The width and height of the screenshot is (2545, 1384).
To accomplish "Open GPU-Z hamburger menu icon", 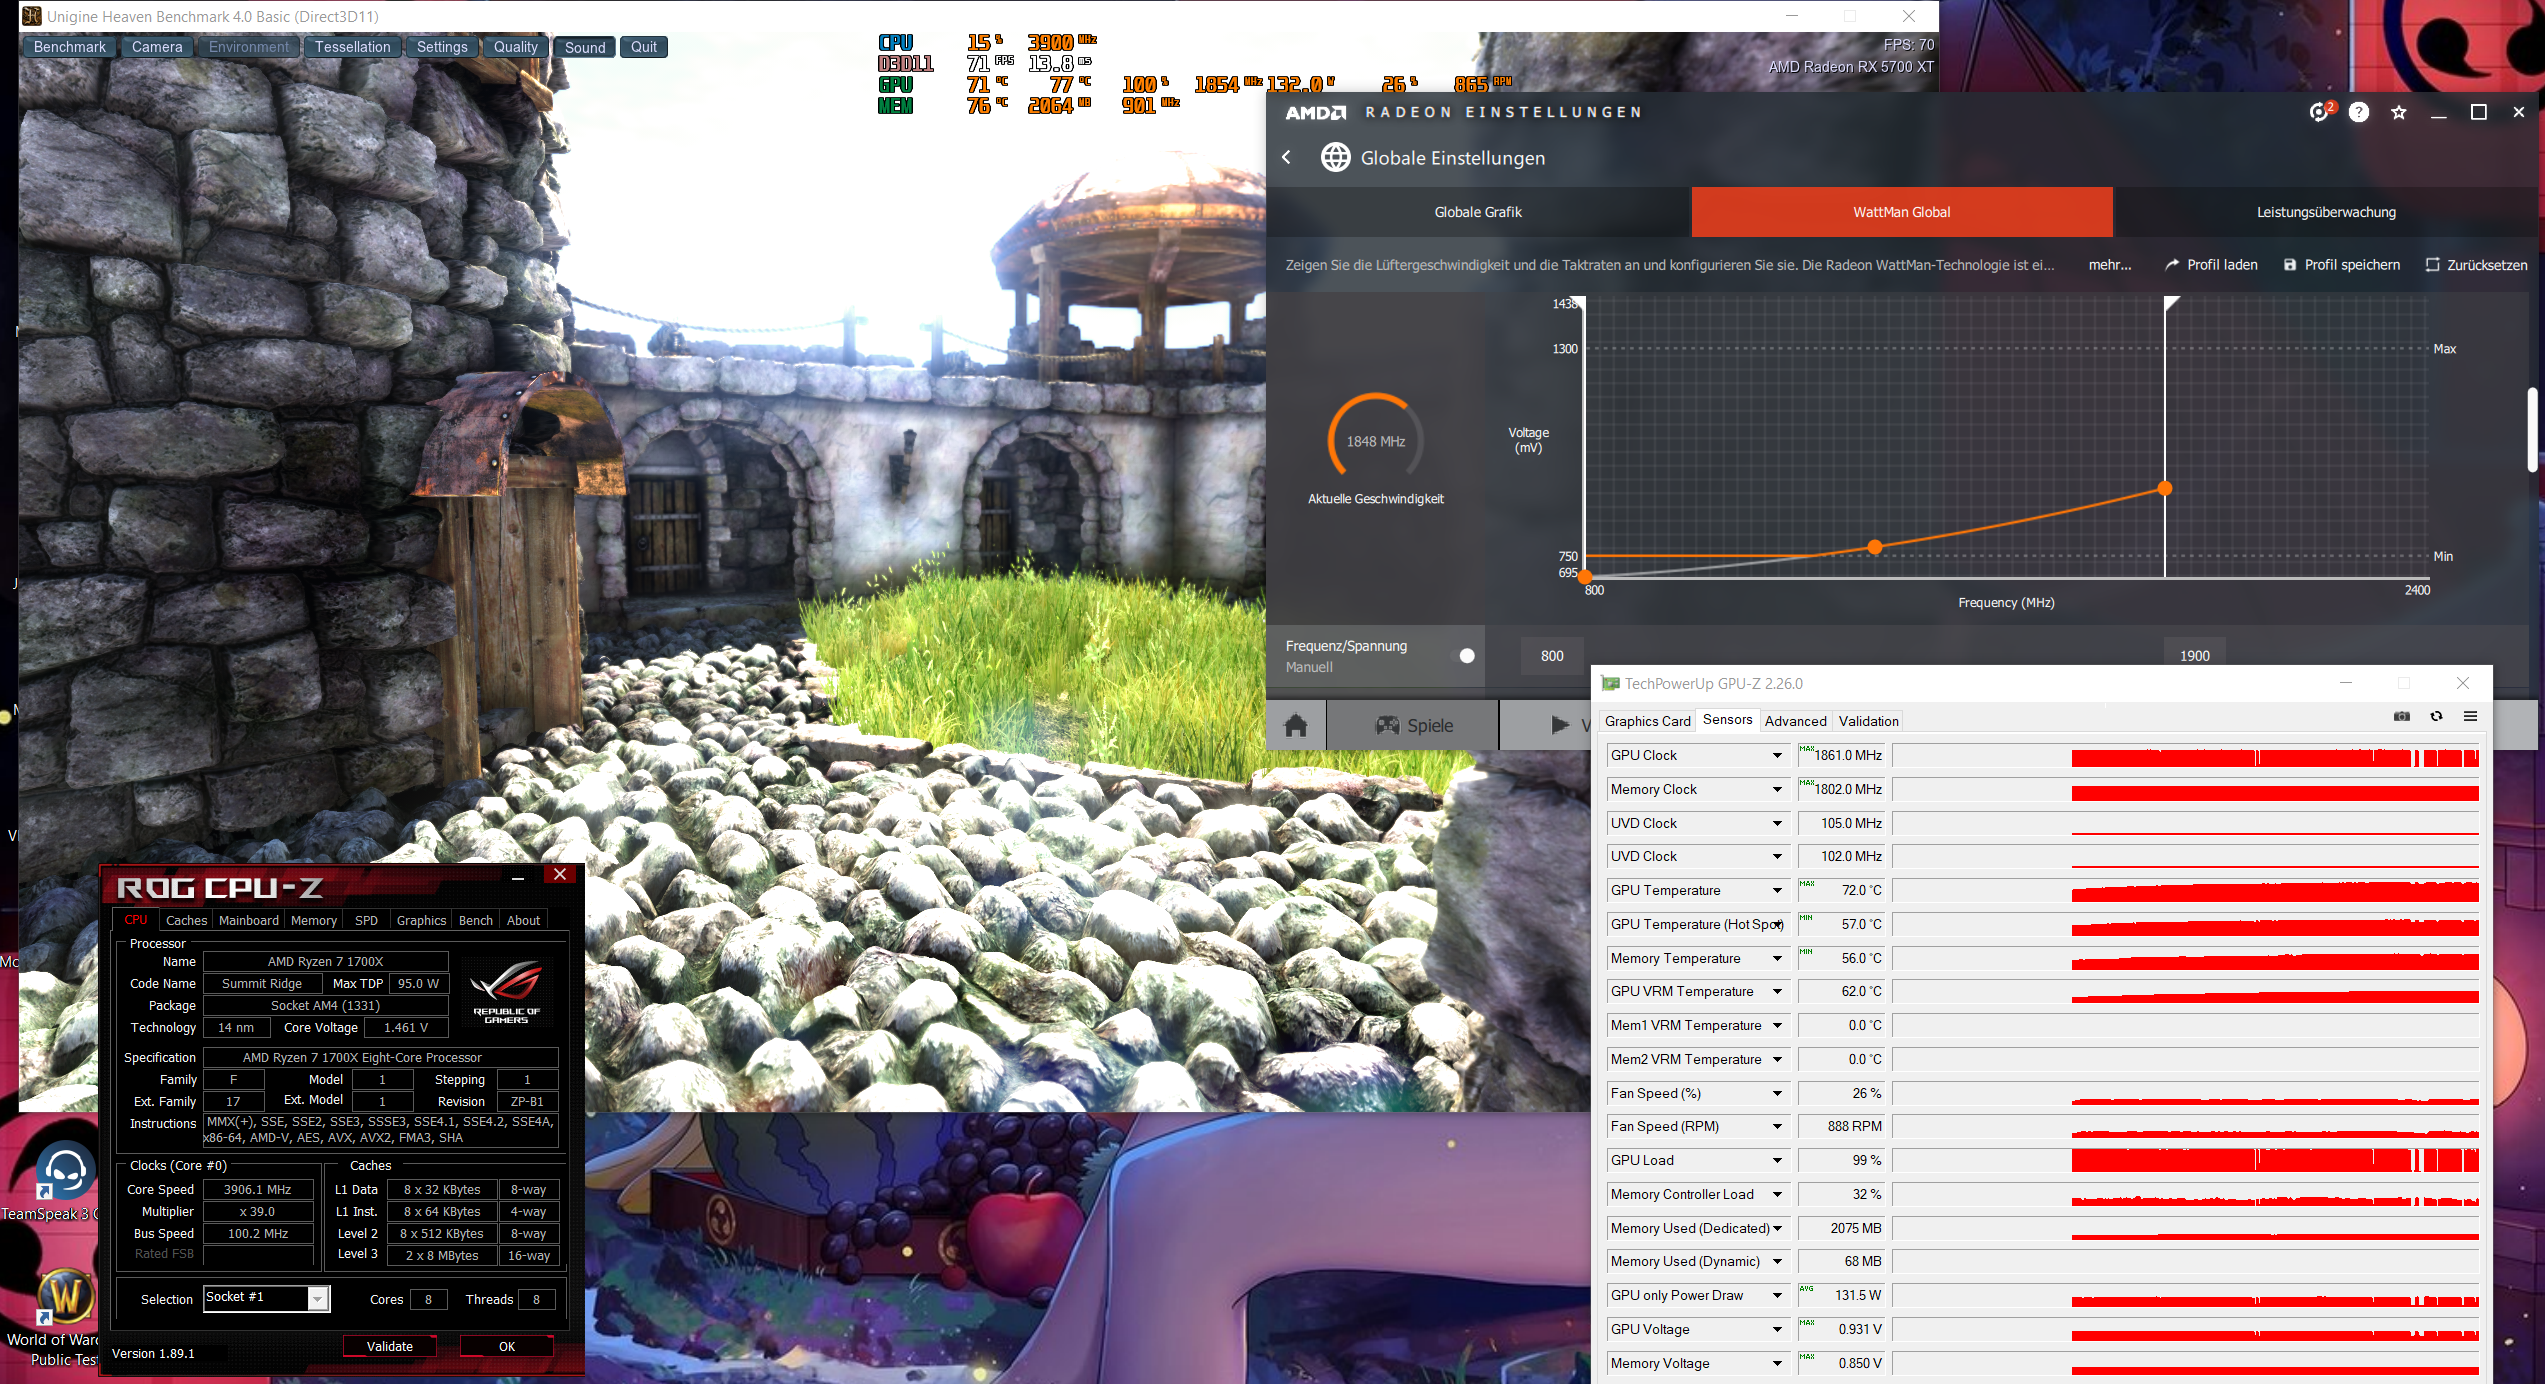I will pyautogui.click(x=2470, y=716).
